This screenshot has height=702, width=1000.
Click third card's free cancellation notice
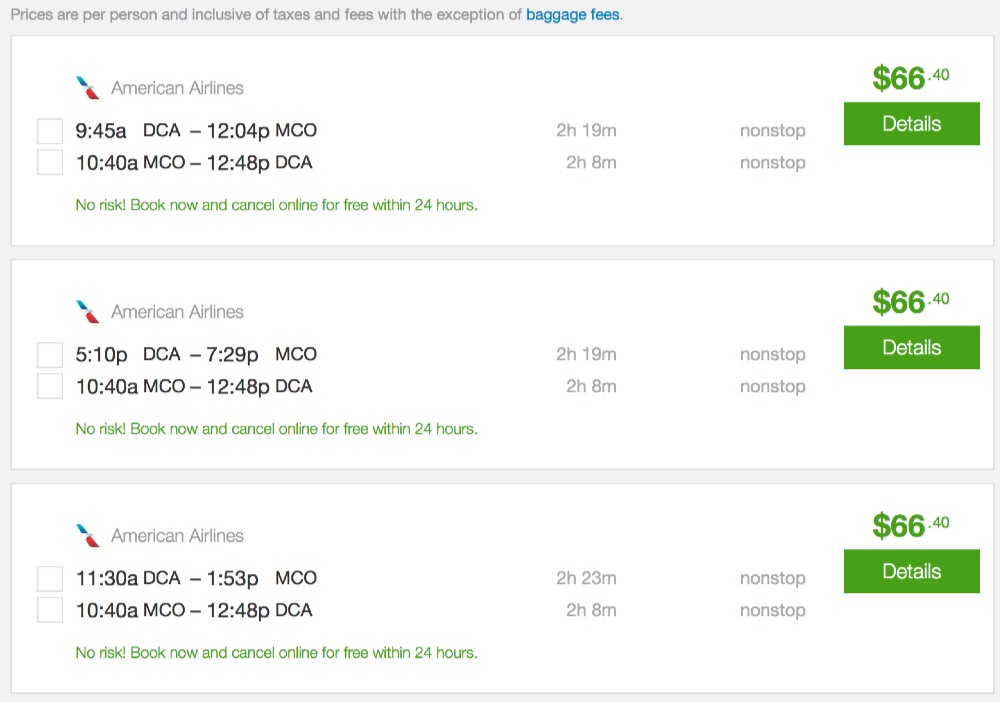tap(276, 653)
